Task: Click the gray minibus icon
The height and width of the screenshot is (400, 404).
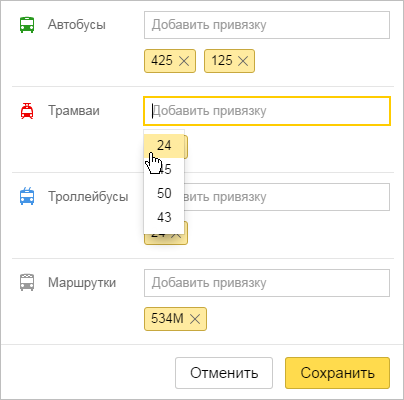Action: pos(27,282)
